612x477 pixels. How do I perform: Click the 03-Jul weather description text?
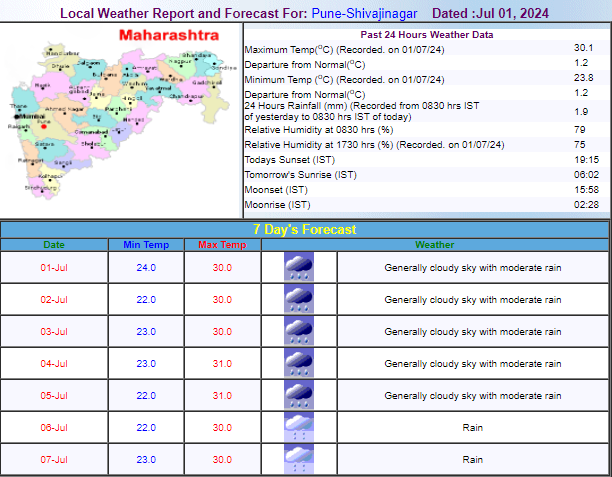tap(473, 332)
